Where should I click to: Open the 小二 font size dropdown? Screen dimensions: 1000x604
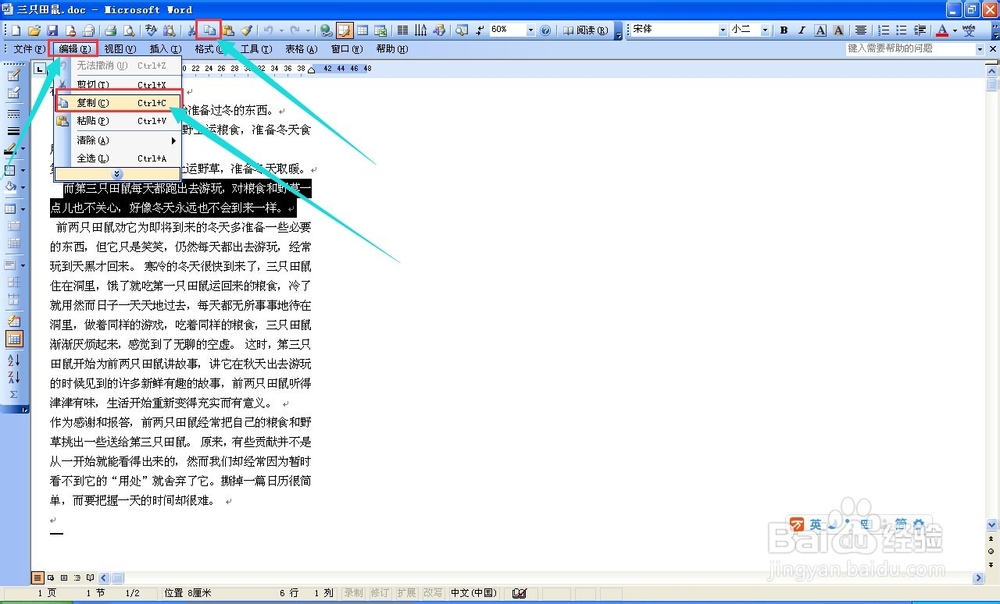coord(766,29)
